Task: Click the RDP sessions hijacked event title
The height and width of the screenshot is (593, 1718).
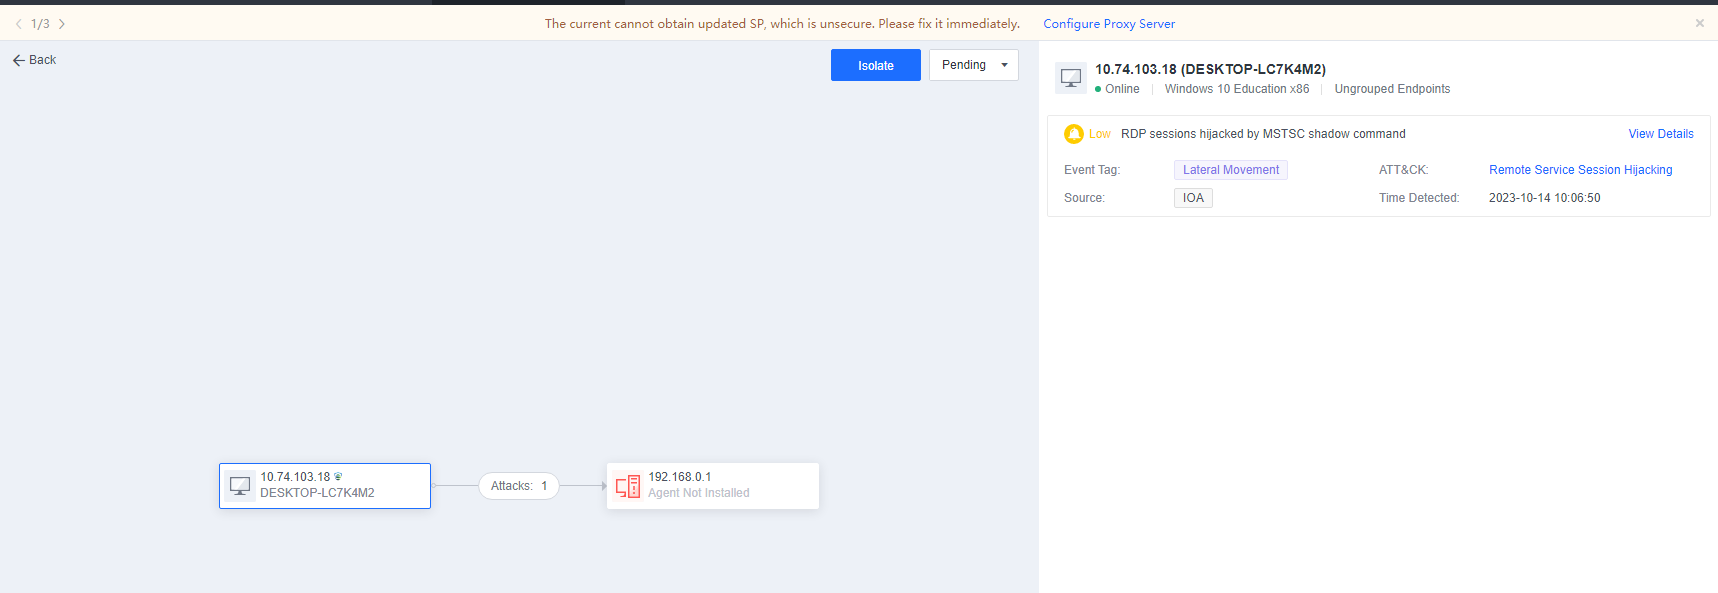Action: (1262, 134)
